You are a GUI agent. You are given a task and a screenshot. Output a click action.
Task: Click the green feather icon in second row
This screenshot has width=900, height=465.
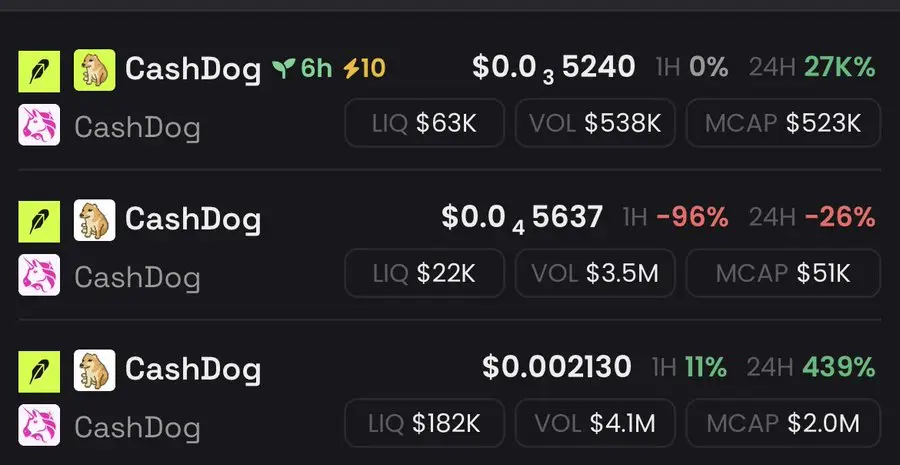pos(39,222)
